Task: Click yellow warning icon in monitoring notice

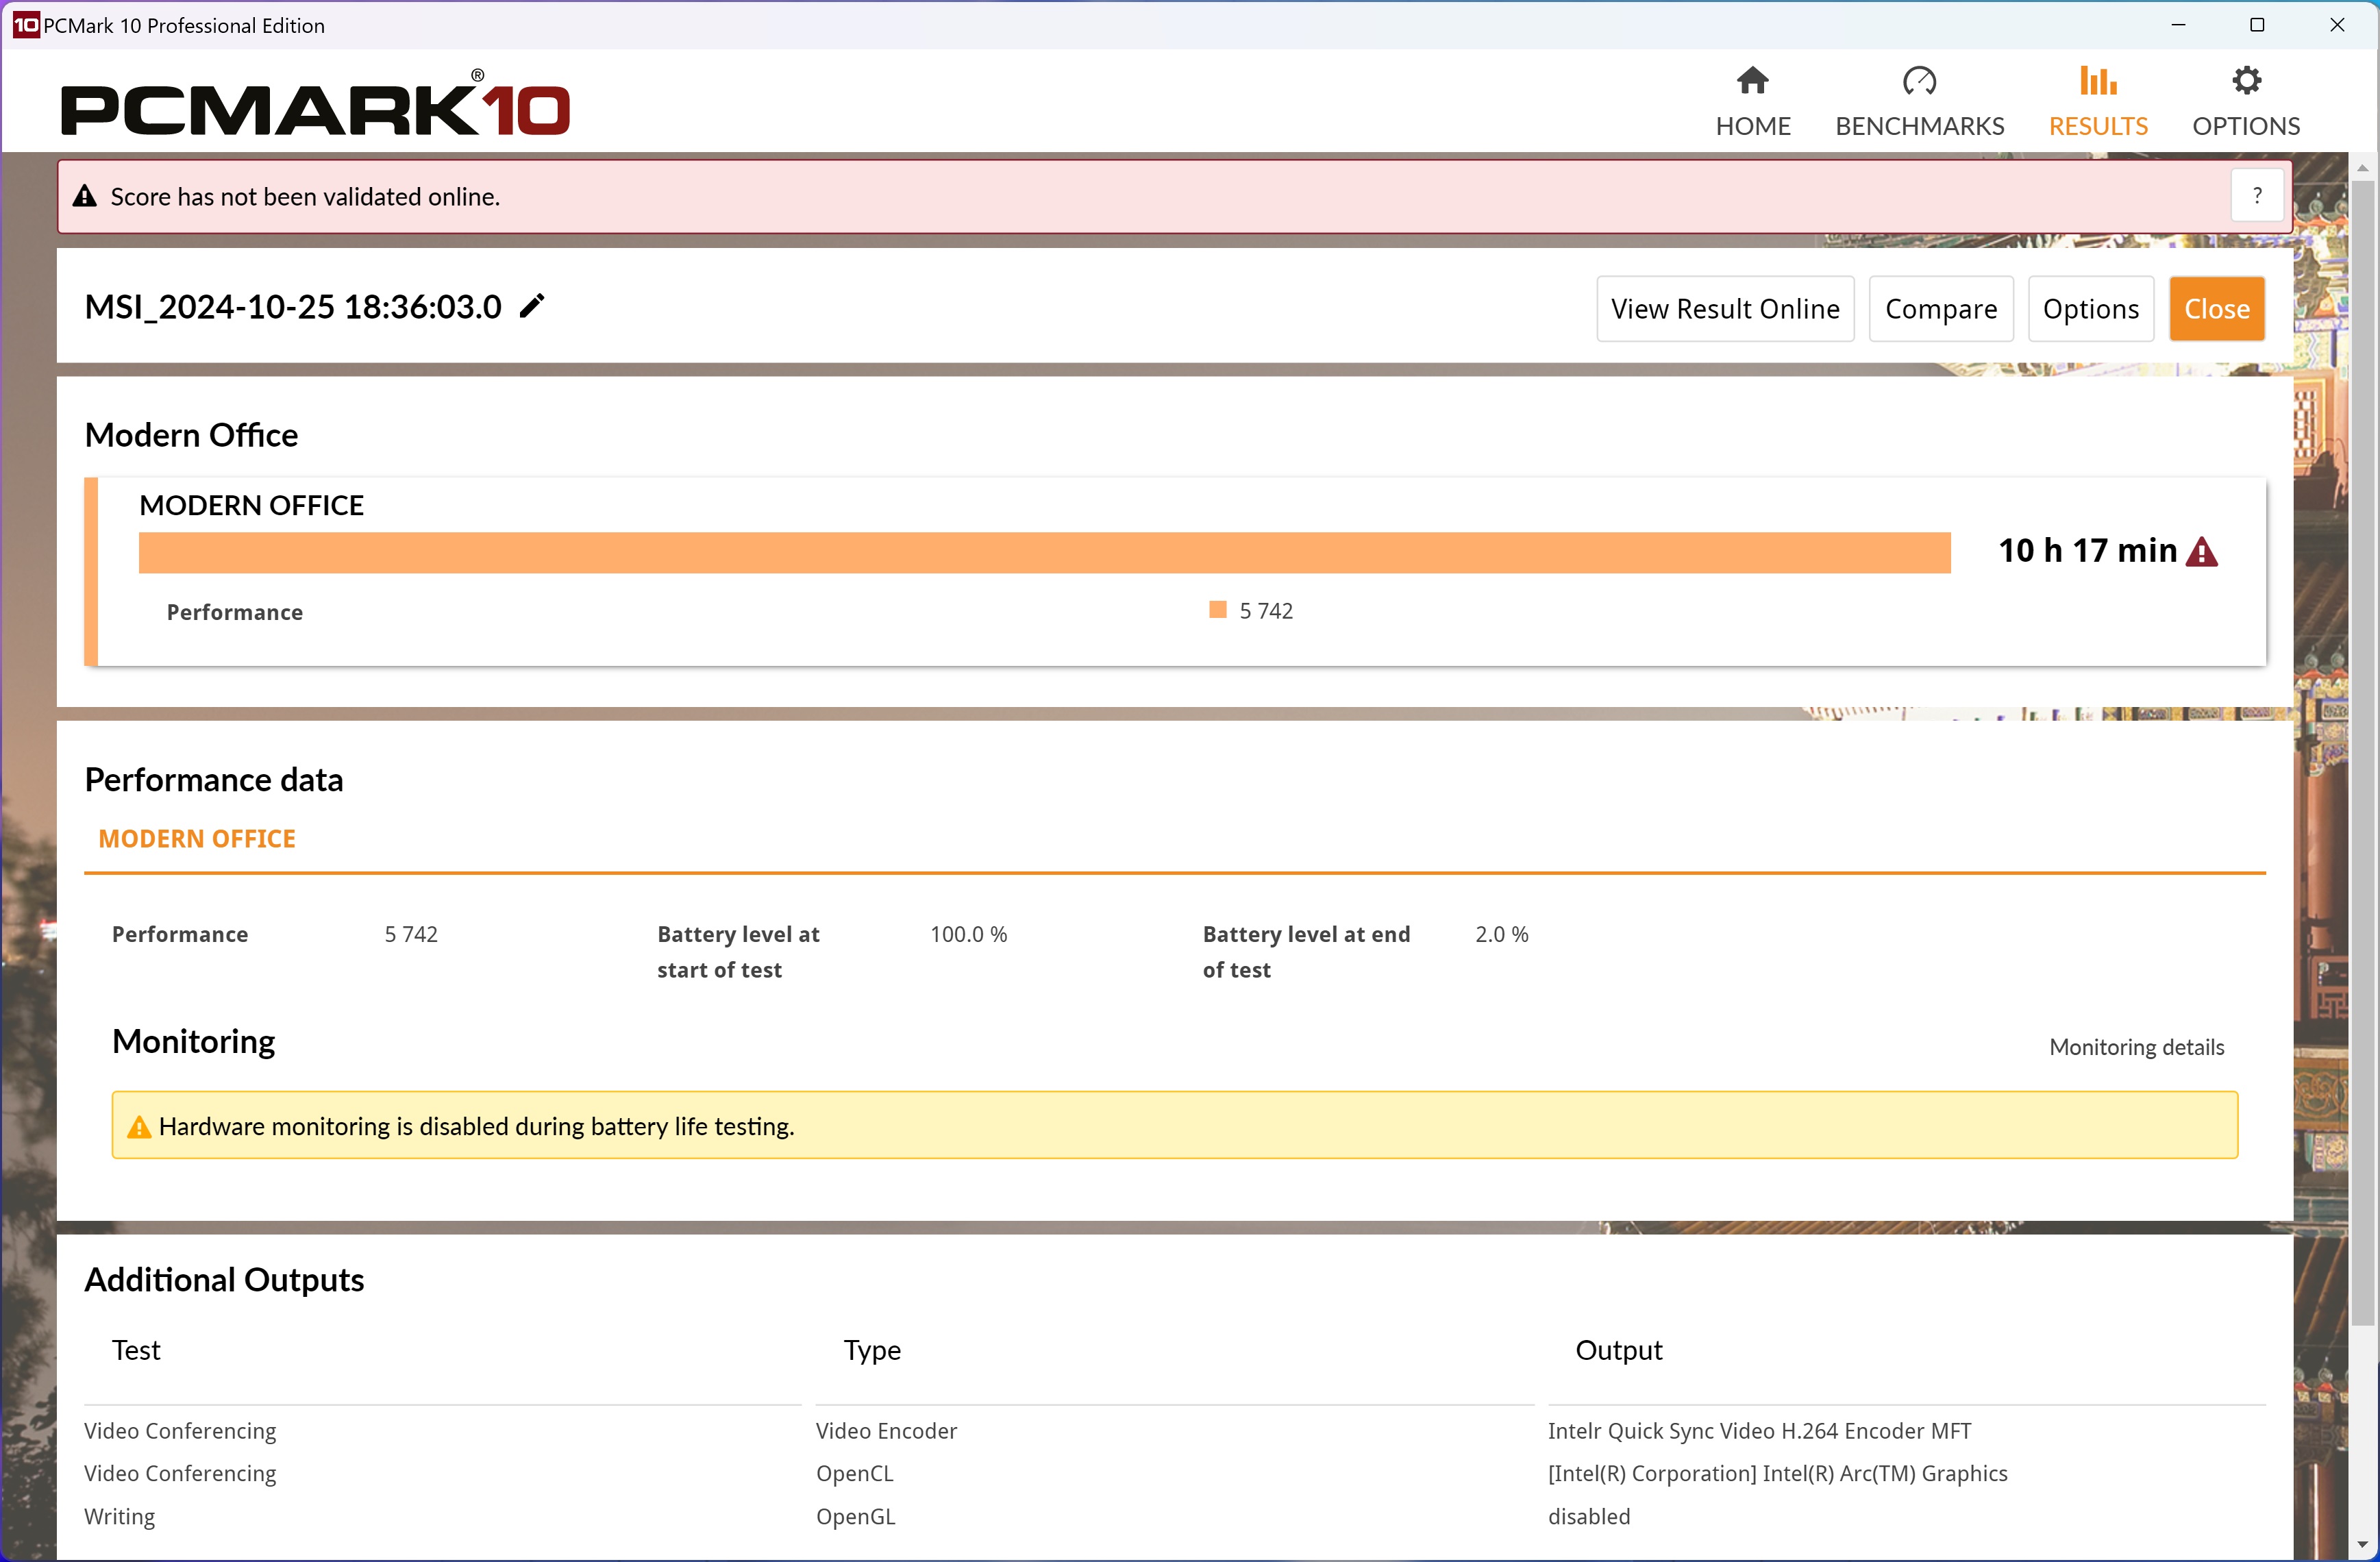Action: pyautogui.click(x=139, y=1127)
